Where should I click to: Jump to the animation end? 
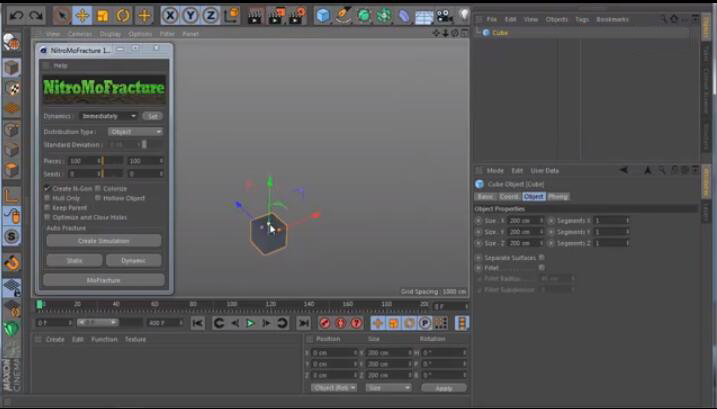303,323
